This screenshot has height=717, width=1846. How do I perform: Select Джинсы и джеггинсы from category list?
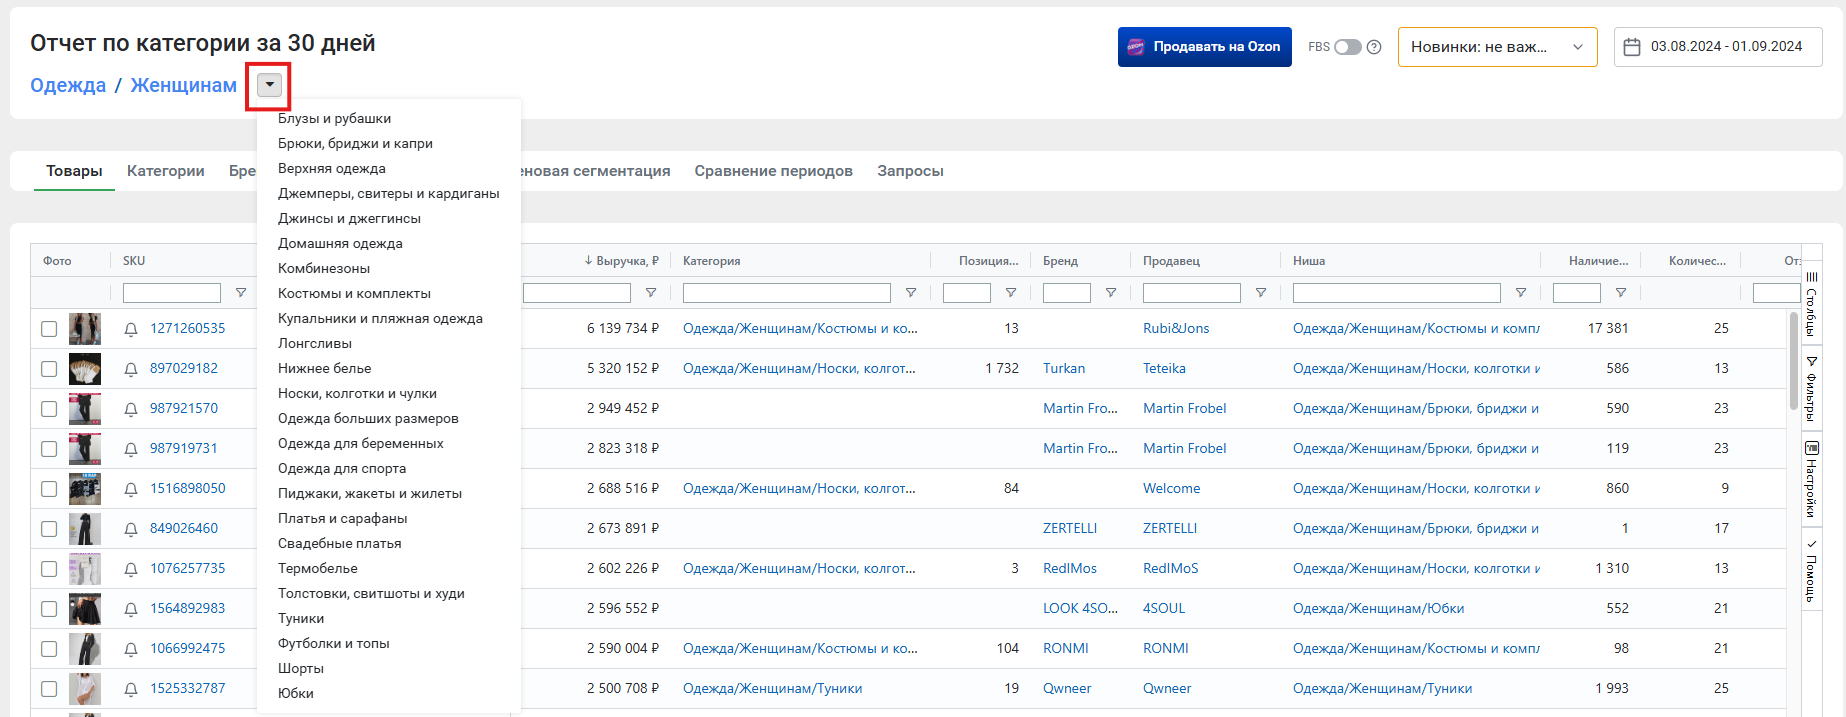(x=349, y=219)
